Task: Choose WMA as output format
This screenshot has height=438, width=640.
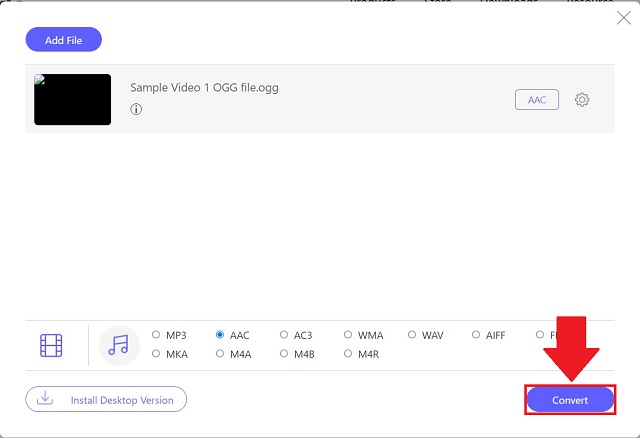Action: (x=348, y=335)
